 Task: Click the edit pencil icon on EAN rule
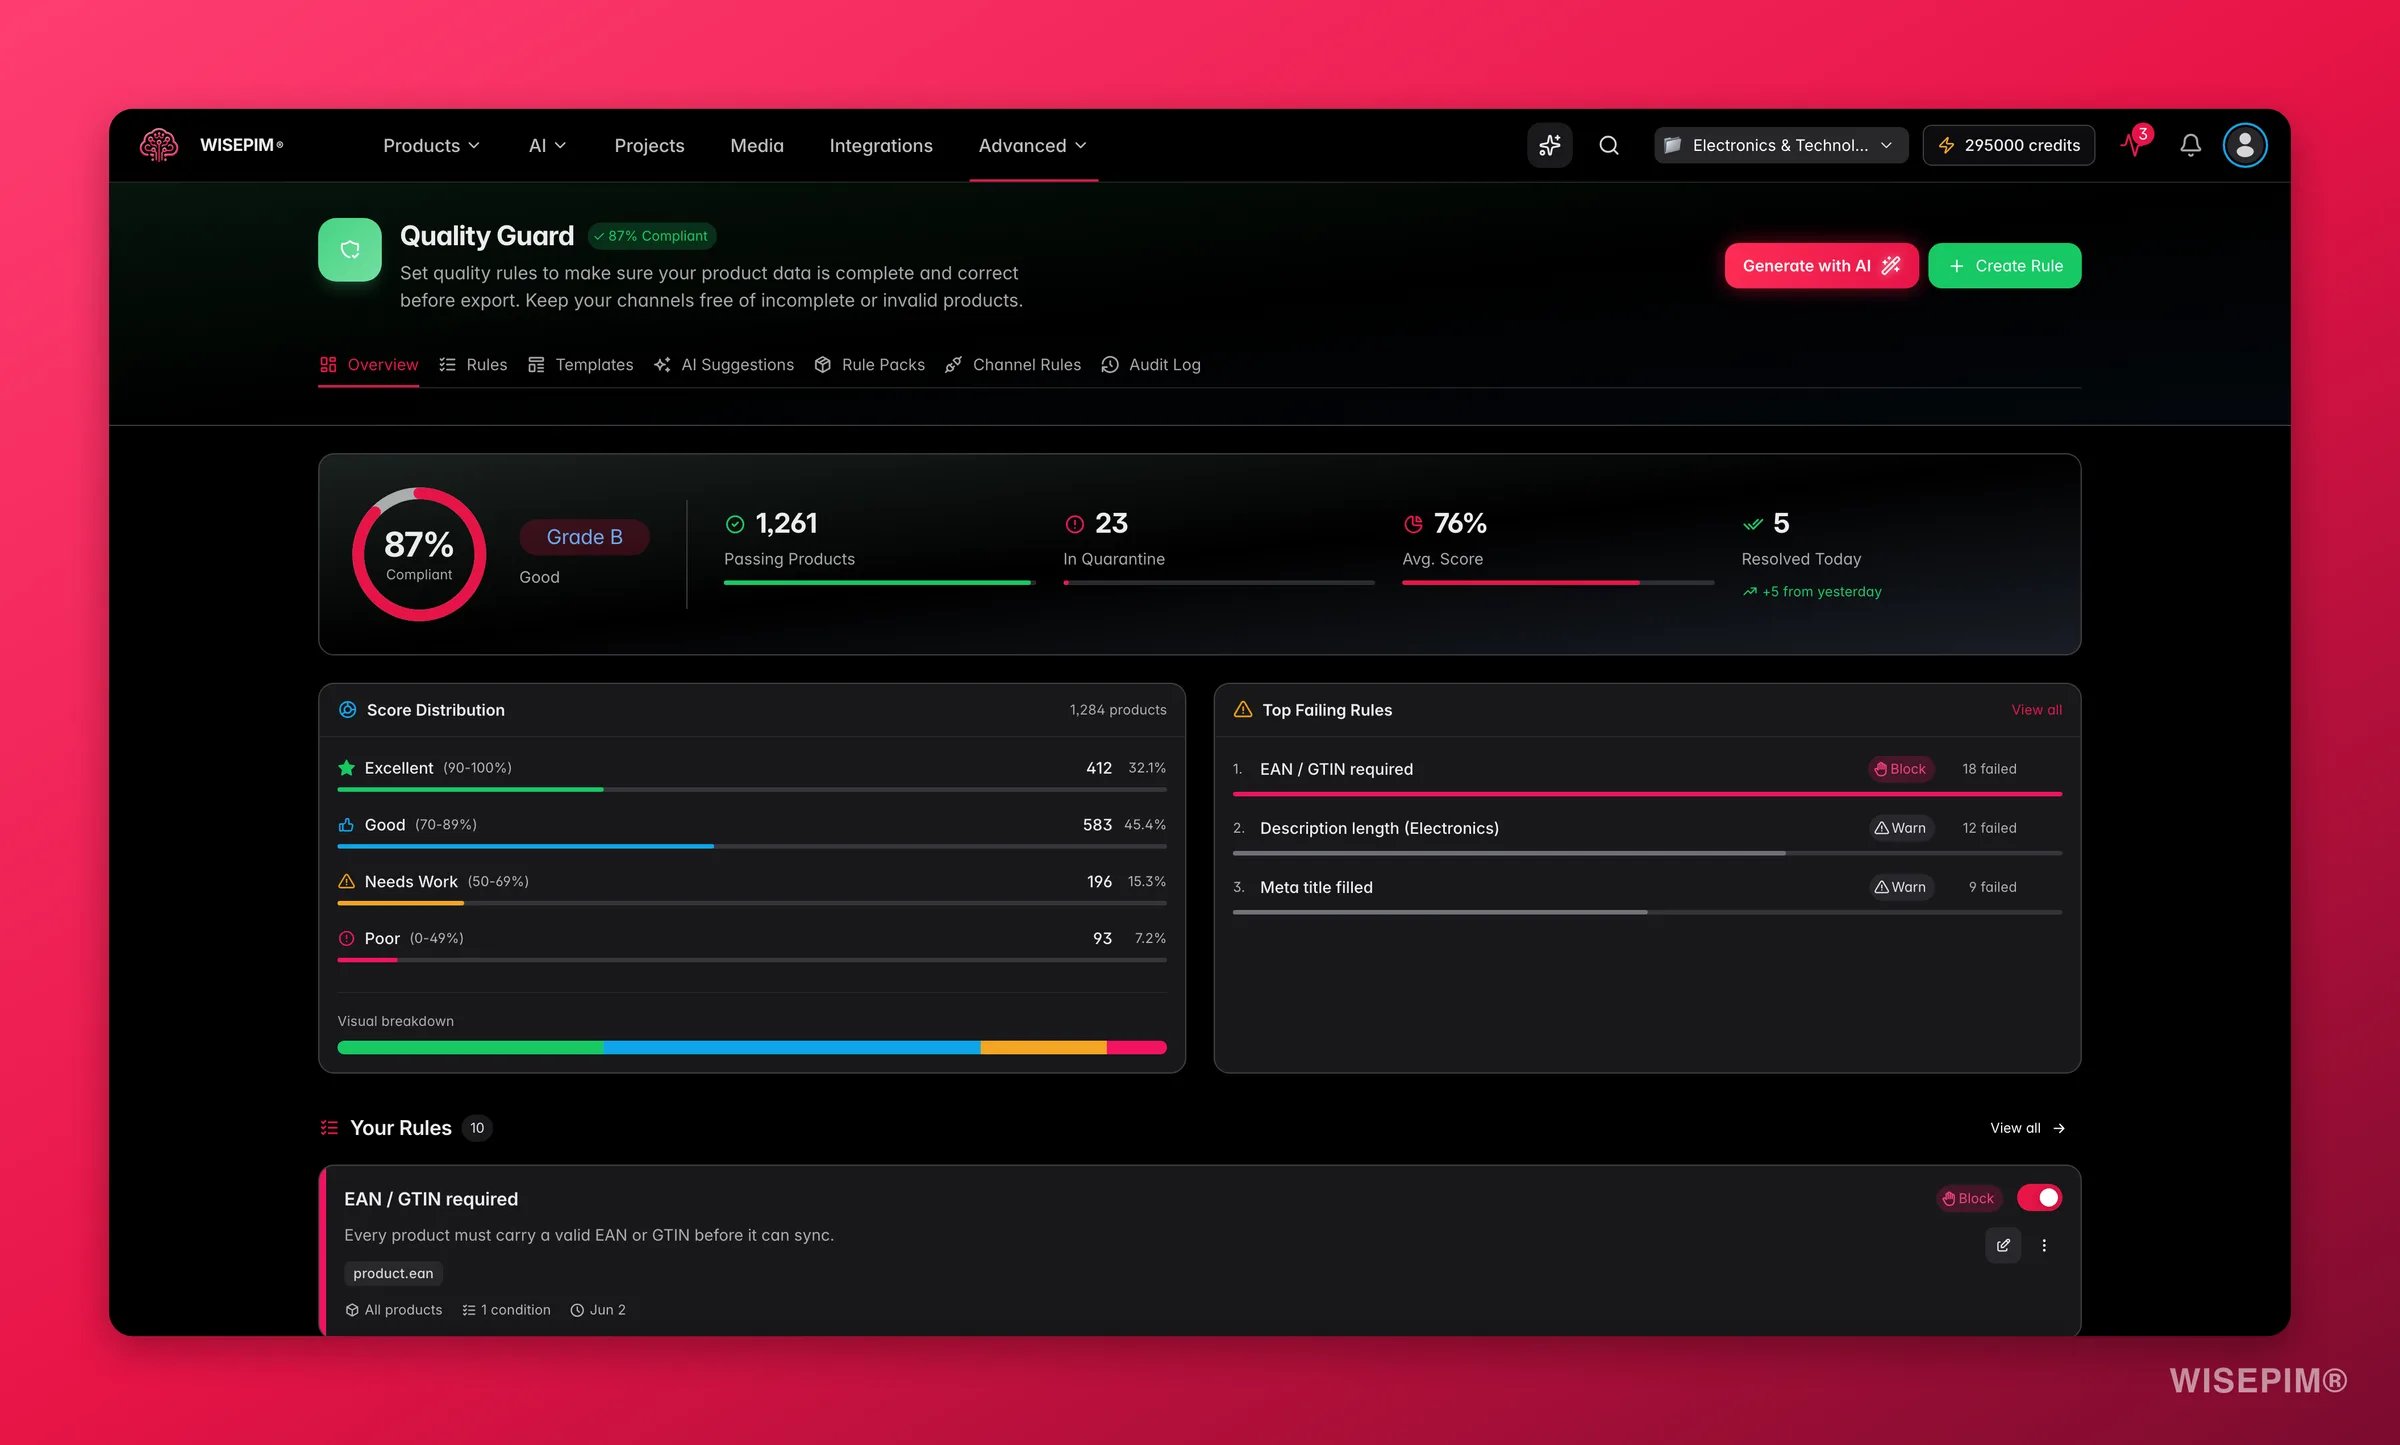click(2003, 1245)
